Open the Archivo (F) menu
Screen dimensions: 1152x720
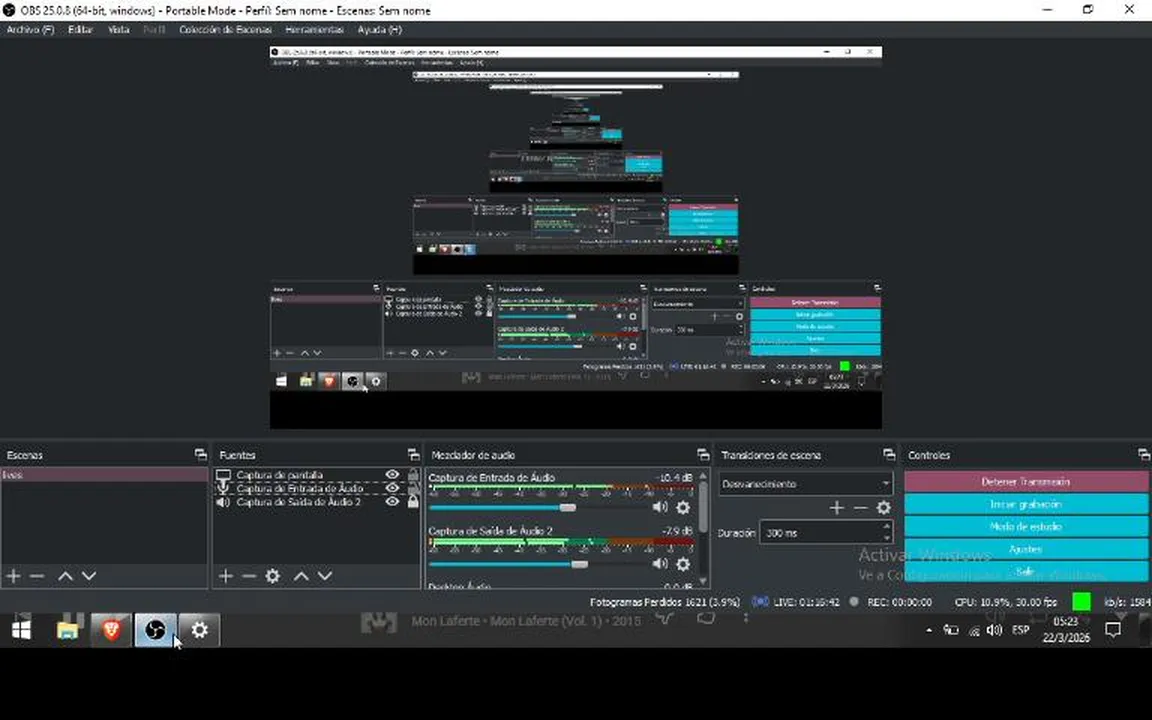coord(30,29)
